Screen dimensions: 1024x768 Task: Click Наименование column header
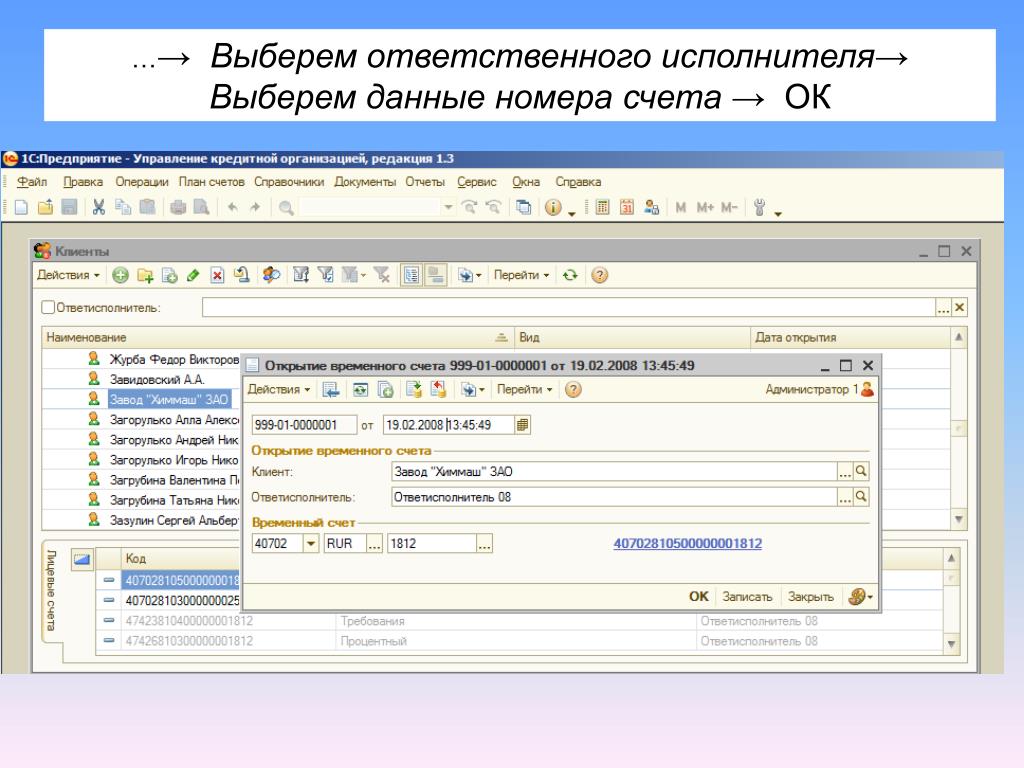(278, 338)
